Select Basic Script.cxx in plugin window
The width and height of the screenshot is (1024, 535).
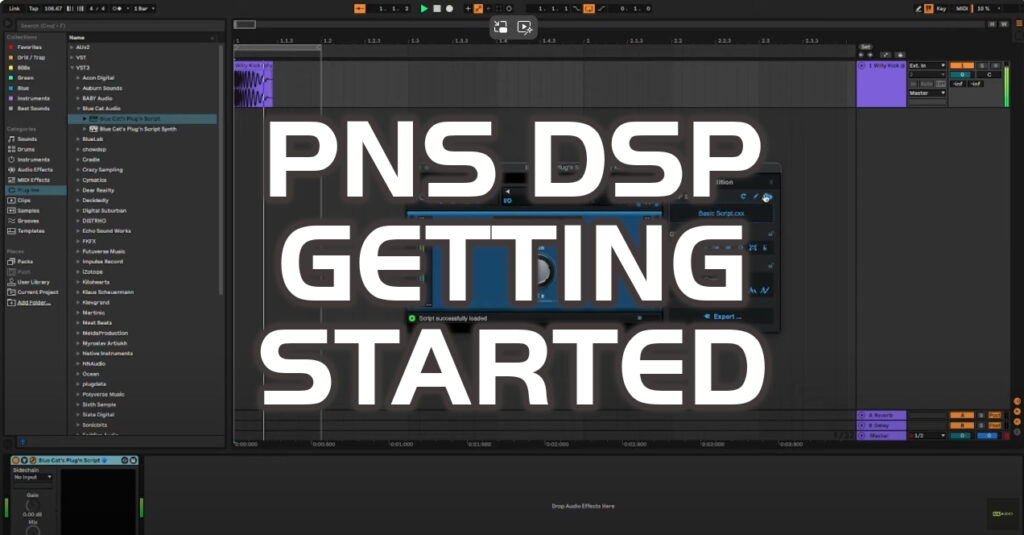pos(721,213)
